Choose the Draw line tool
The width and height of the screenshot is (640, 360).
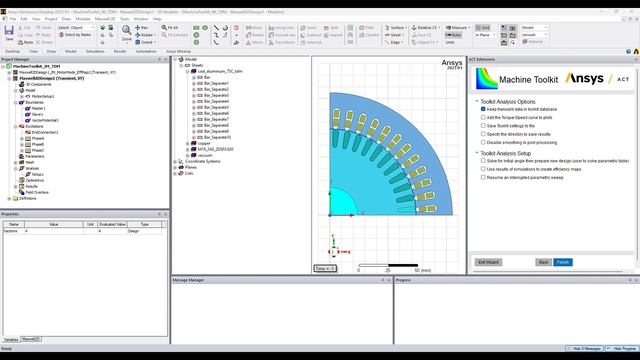216,28
